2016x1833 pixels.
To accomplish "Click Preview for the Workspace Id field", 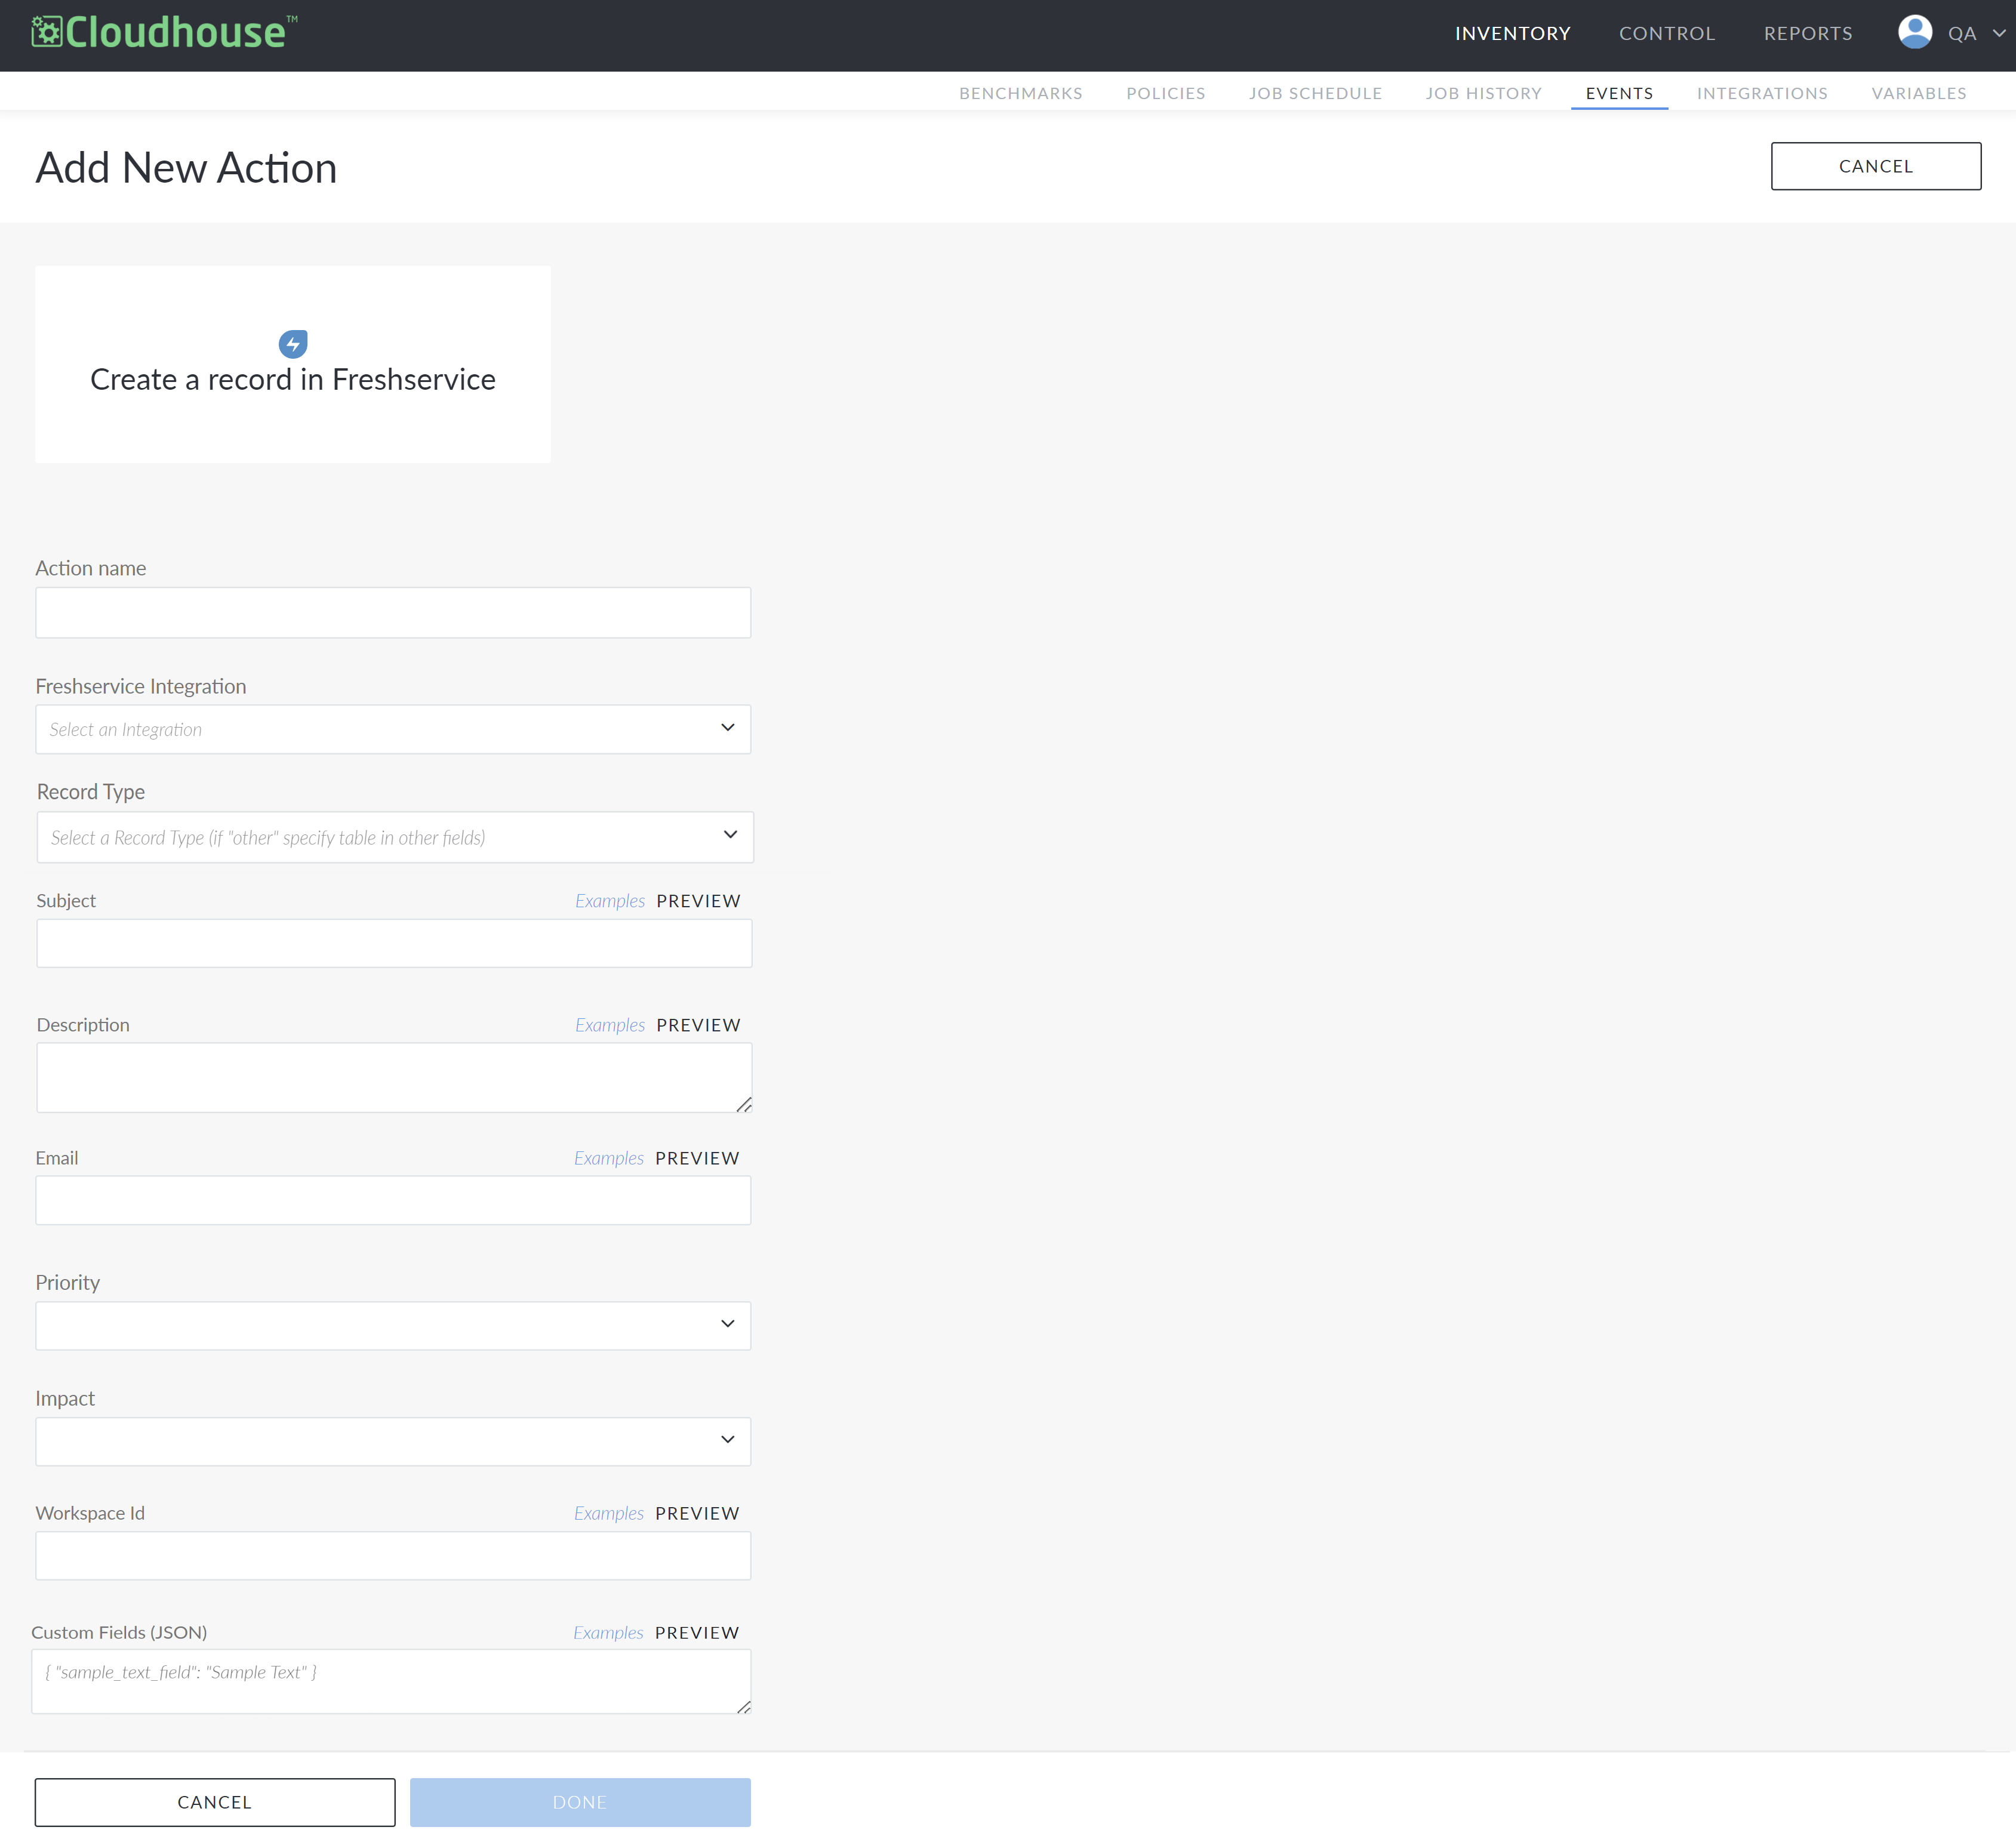I will click(x=697, y=1512).
